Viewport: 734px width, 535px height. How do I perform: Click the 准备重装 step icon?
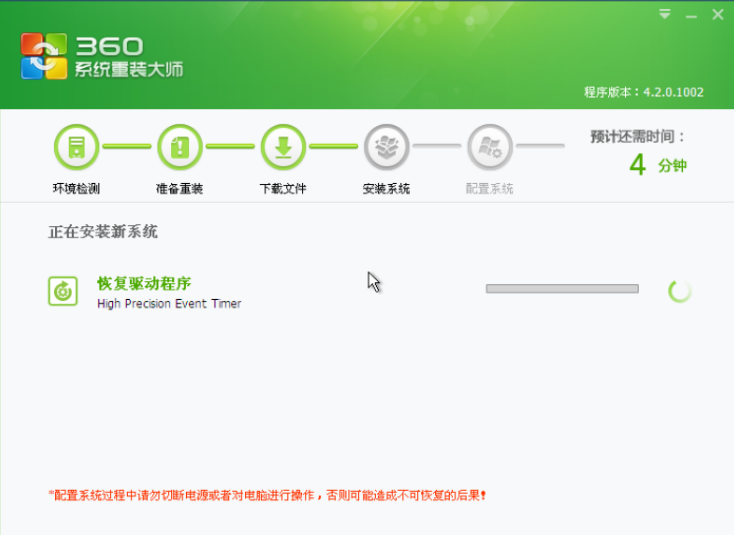point(180,147)
